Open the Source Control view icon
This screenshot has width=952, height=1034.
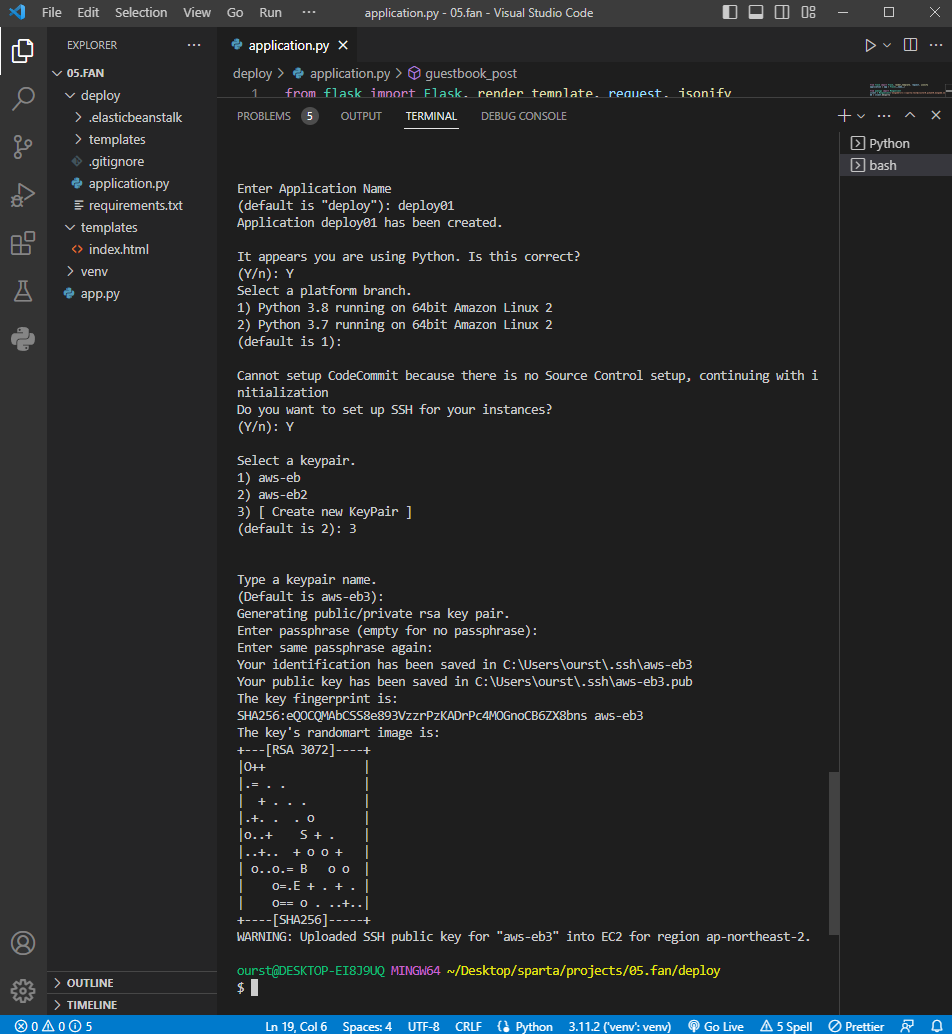pyautogui.click(x=23, y=147)
